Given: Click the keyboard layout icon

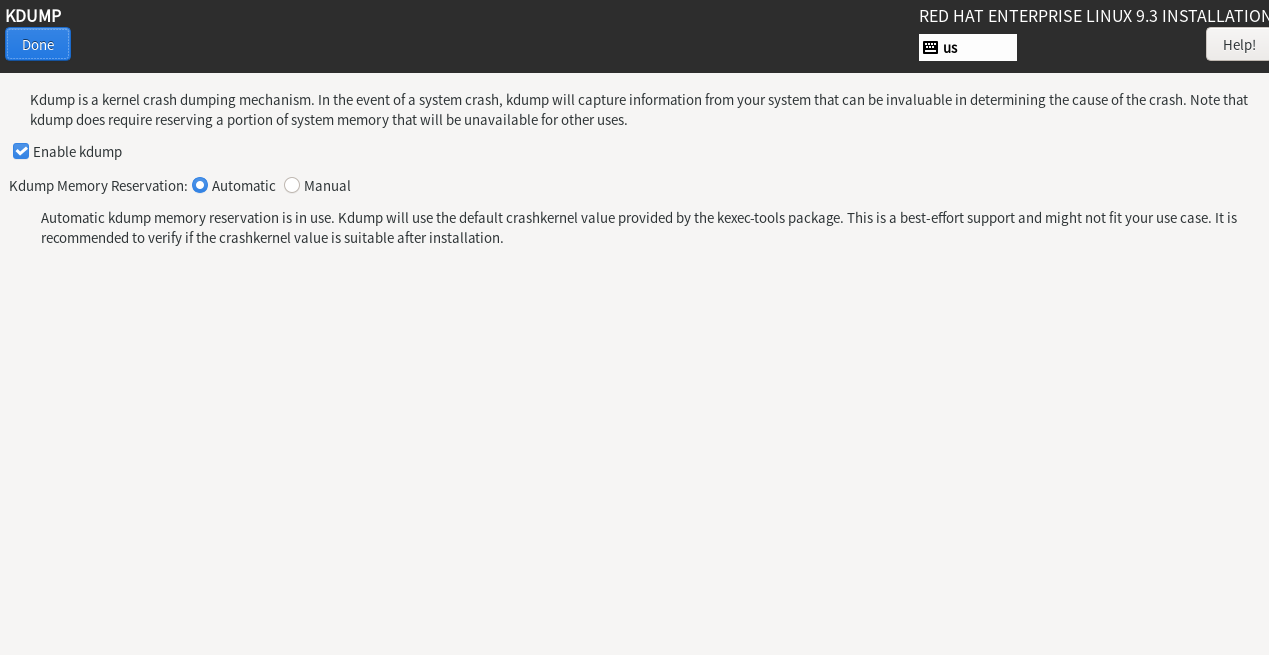Looking at the screenshot, I should pos(930,47).
